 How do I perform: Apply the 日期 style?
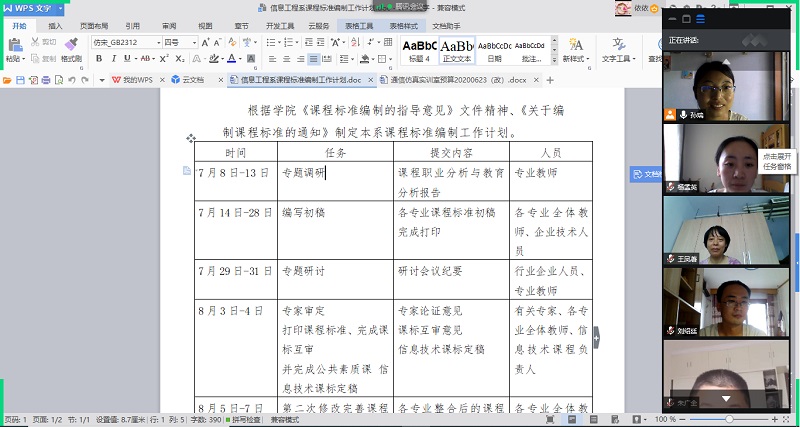coord(494,51)
